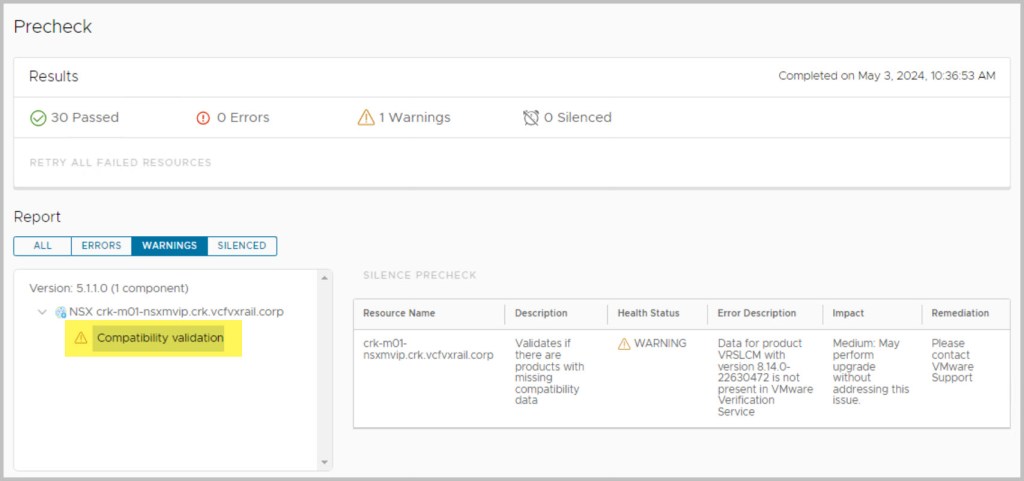This screenshot has width=1024, height=481.
Task: Switch to ERRORS report filter
Action: pos(101,246)
